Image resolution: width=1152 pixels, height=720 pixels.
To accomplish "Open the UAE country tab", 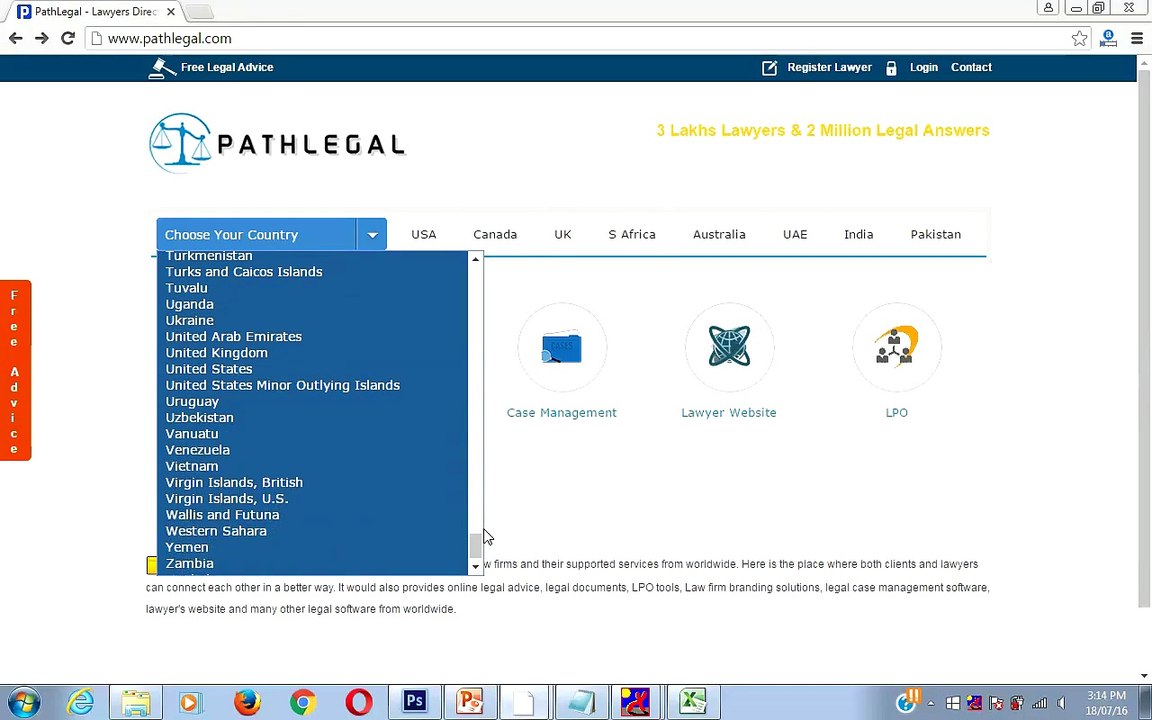I will 795,234.
